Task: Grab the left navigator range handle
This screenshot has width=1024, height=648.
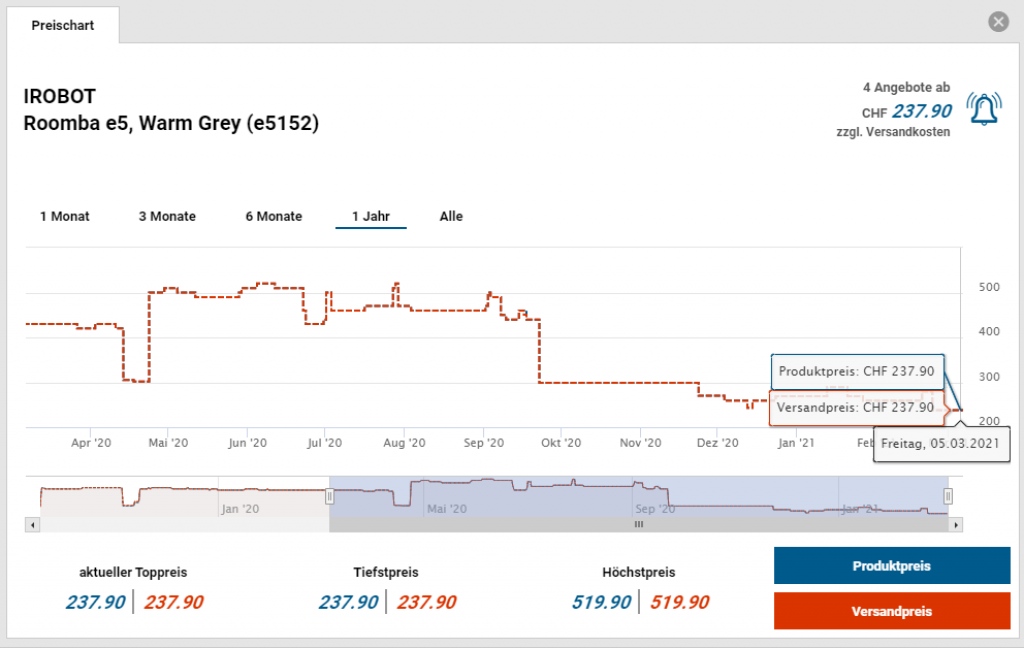Action: (330, 497)
